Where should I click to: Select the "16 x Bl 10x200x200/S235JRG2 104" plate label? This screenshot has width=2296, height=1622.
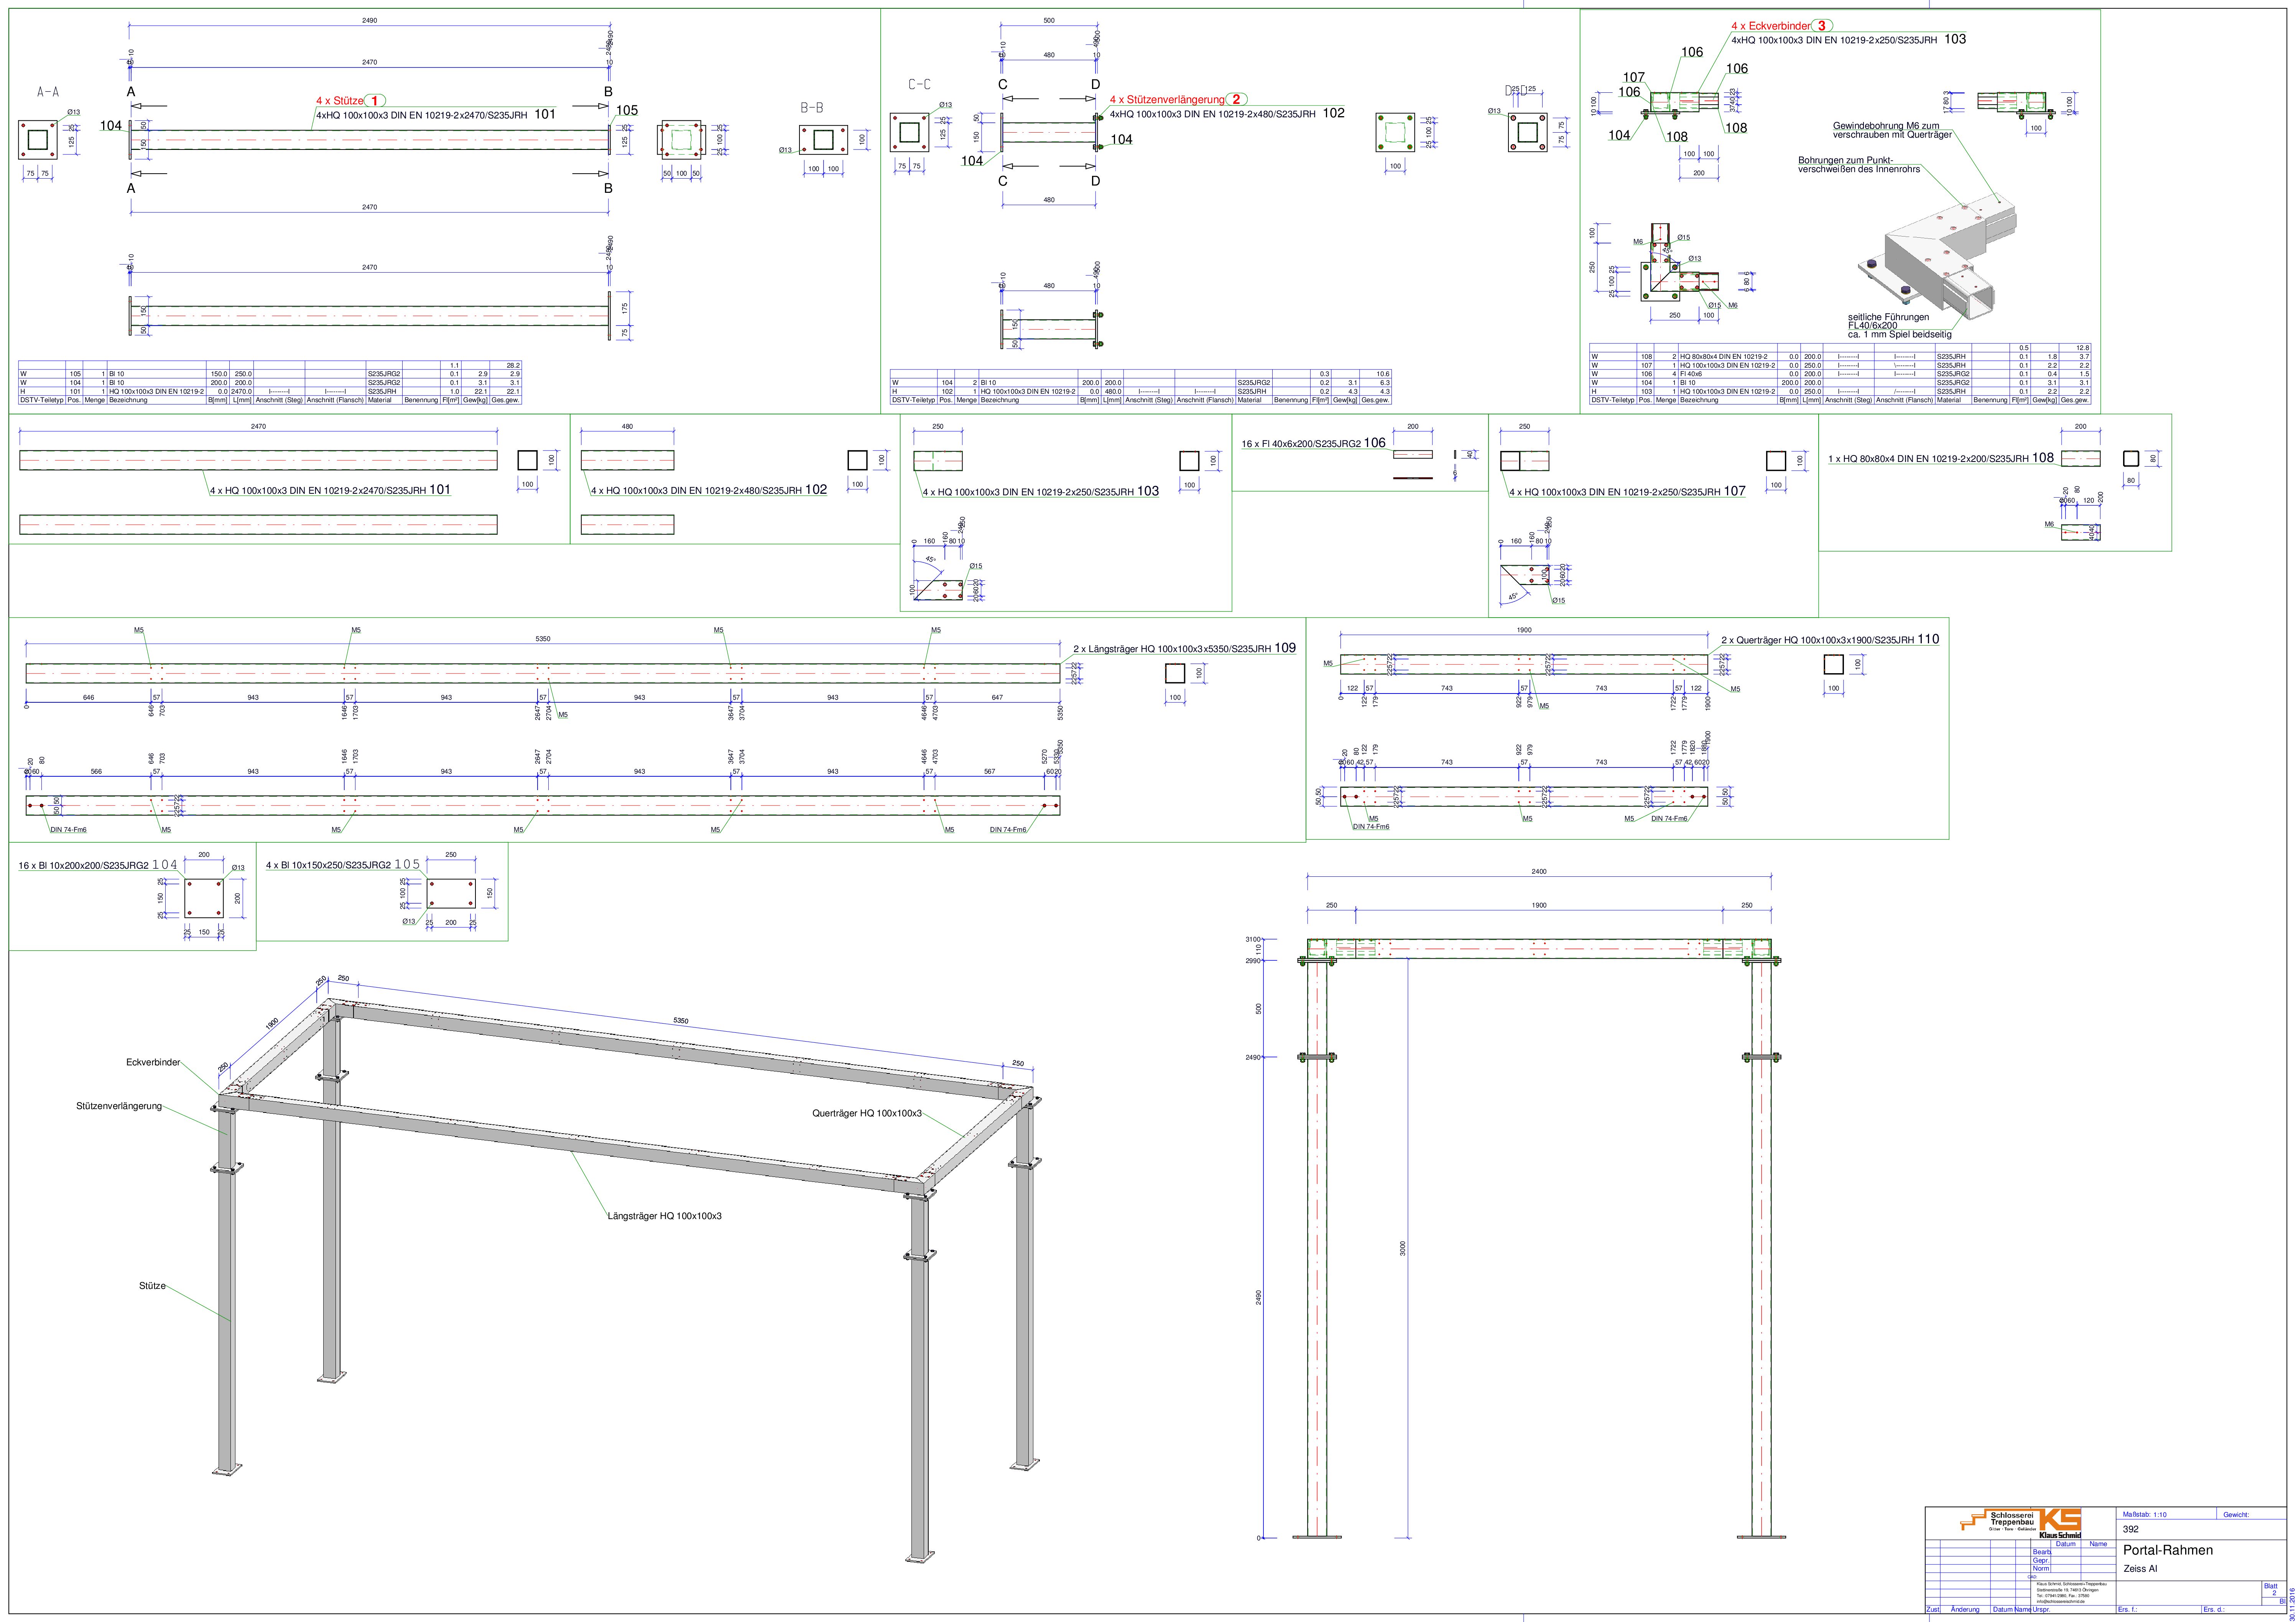[x=98, y=865]
